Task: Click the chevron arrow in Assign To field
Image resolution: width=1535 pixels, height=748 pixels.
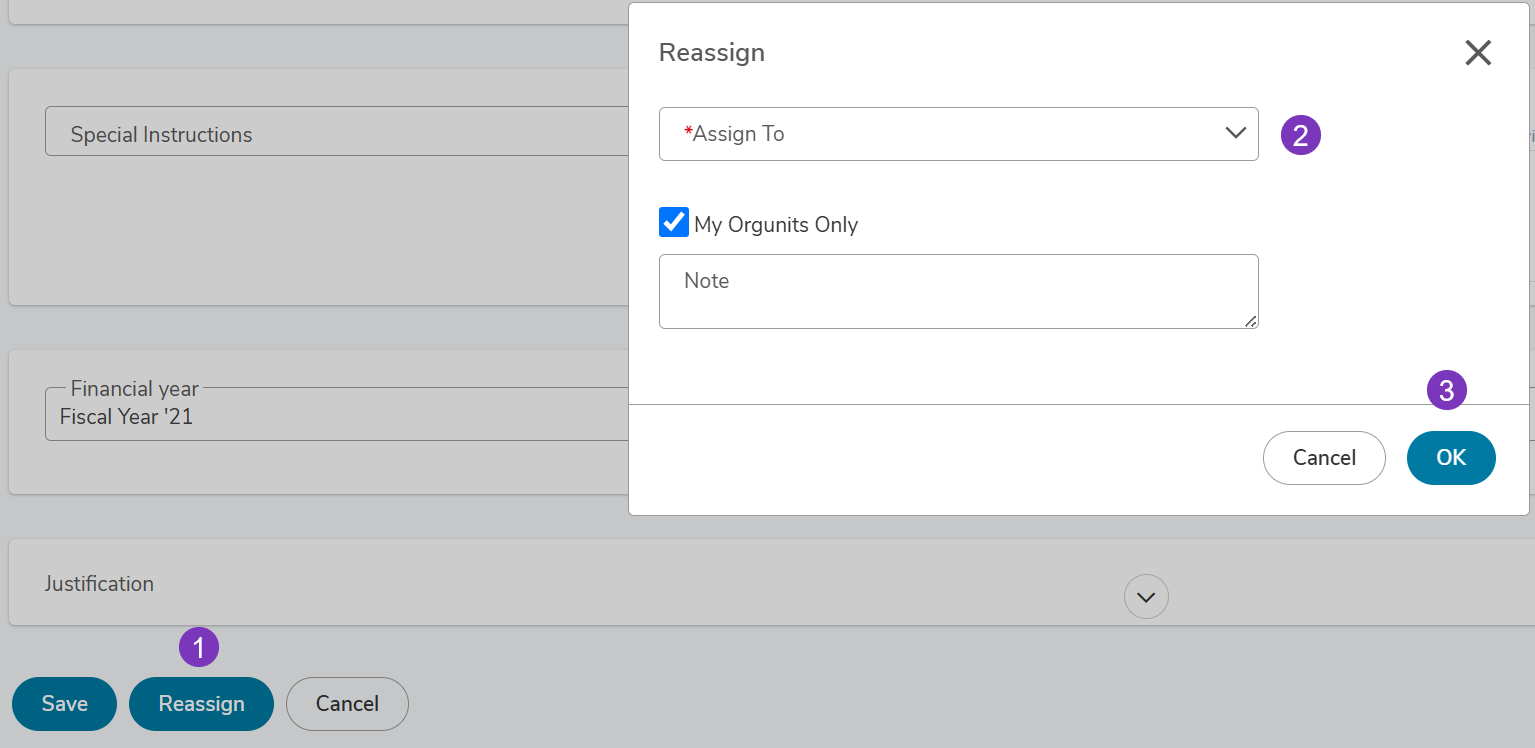Action: point(1236,133)
